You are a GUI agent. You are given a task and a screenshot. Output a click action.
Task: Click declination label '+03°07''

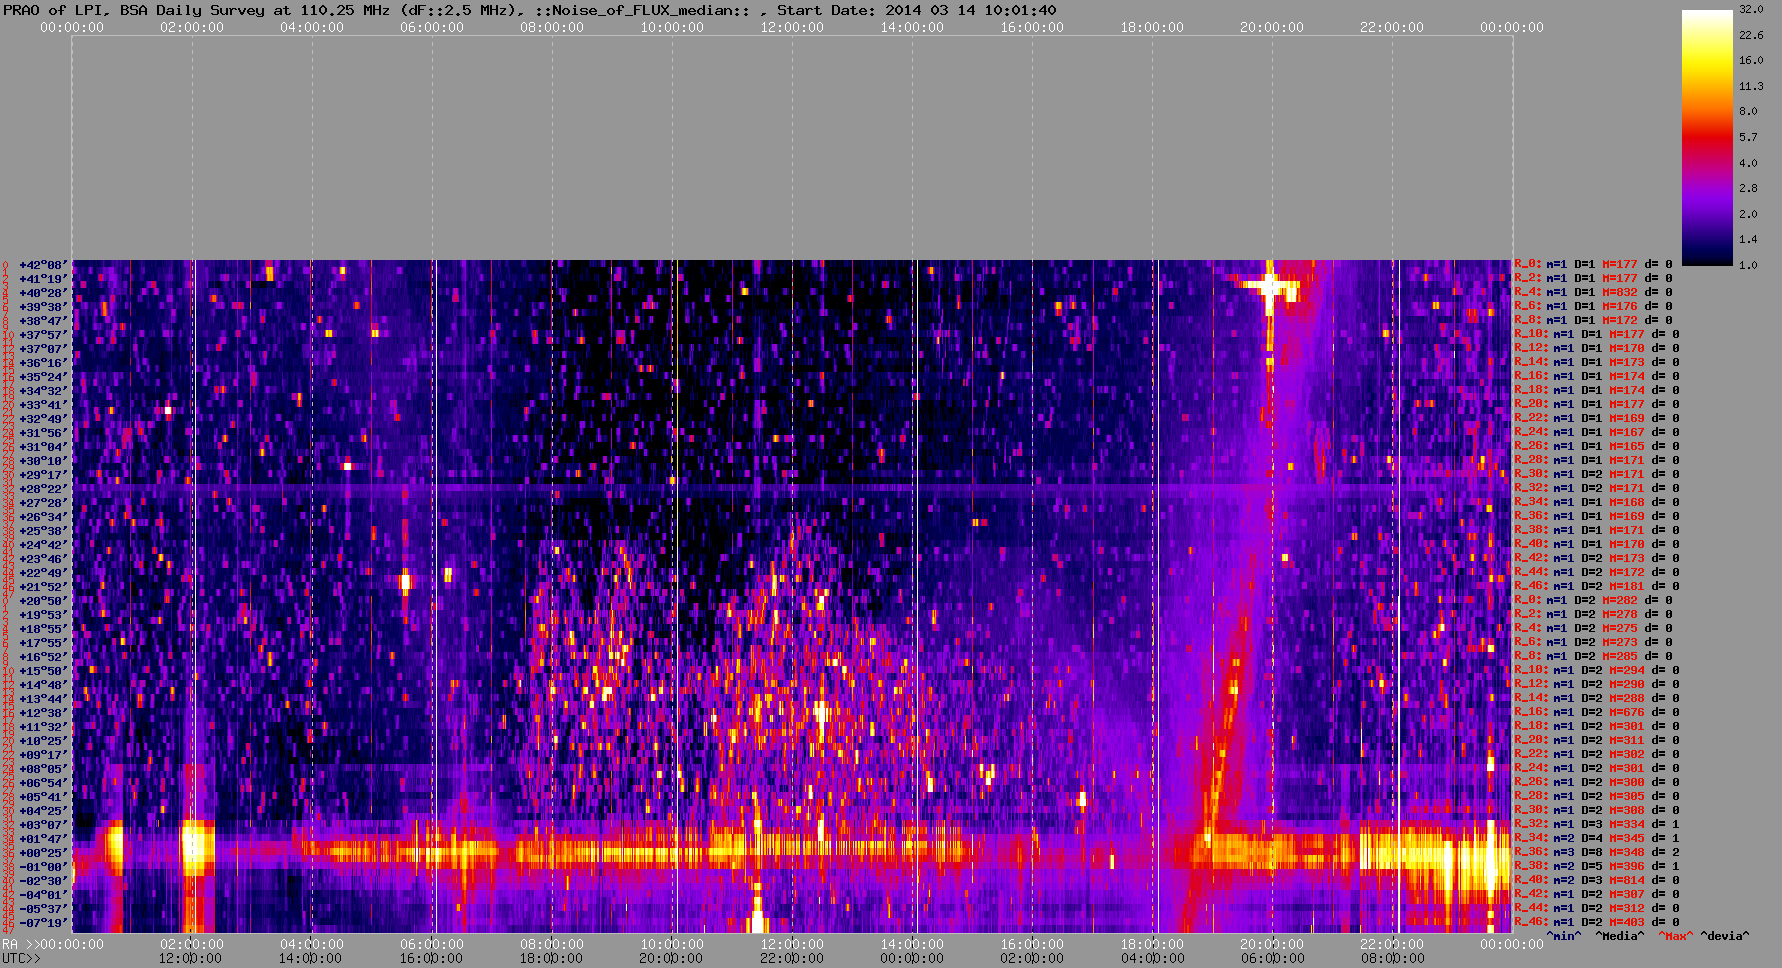coord(43,825)
